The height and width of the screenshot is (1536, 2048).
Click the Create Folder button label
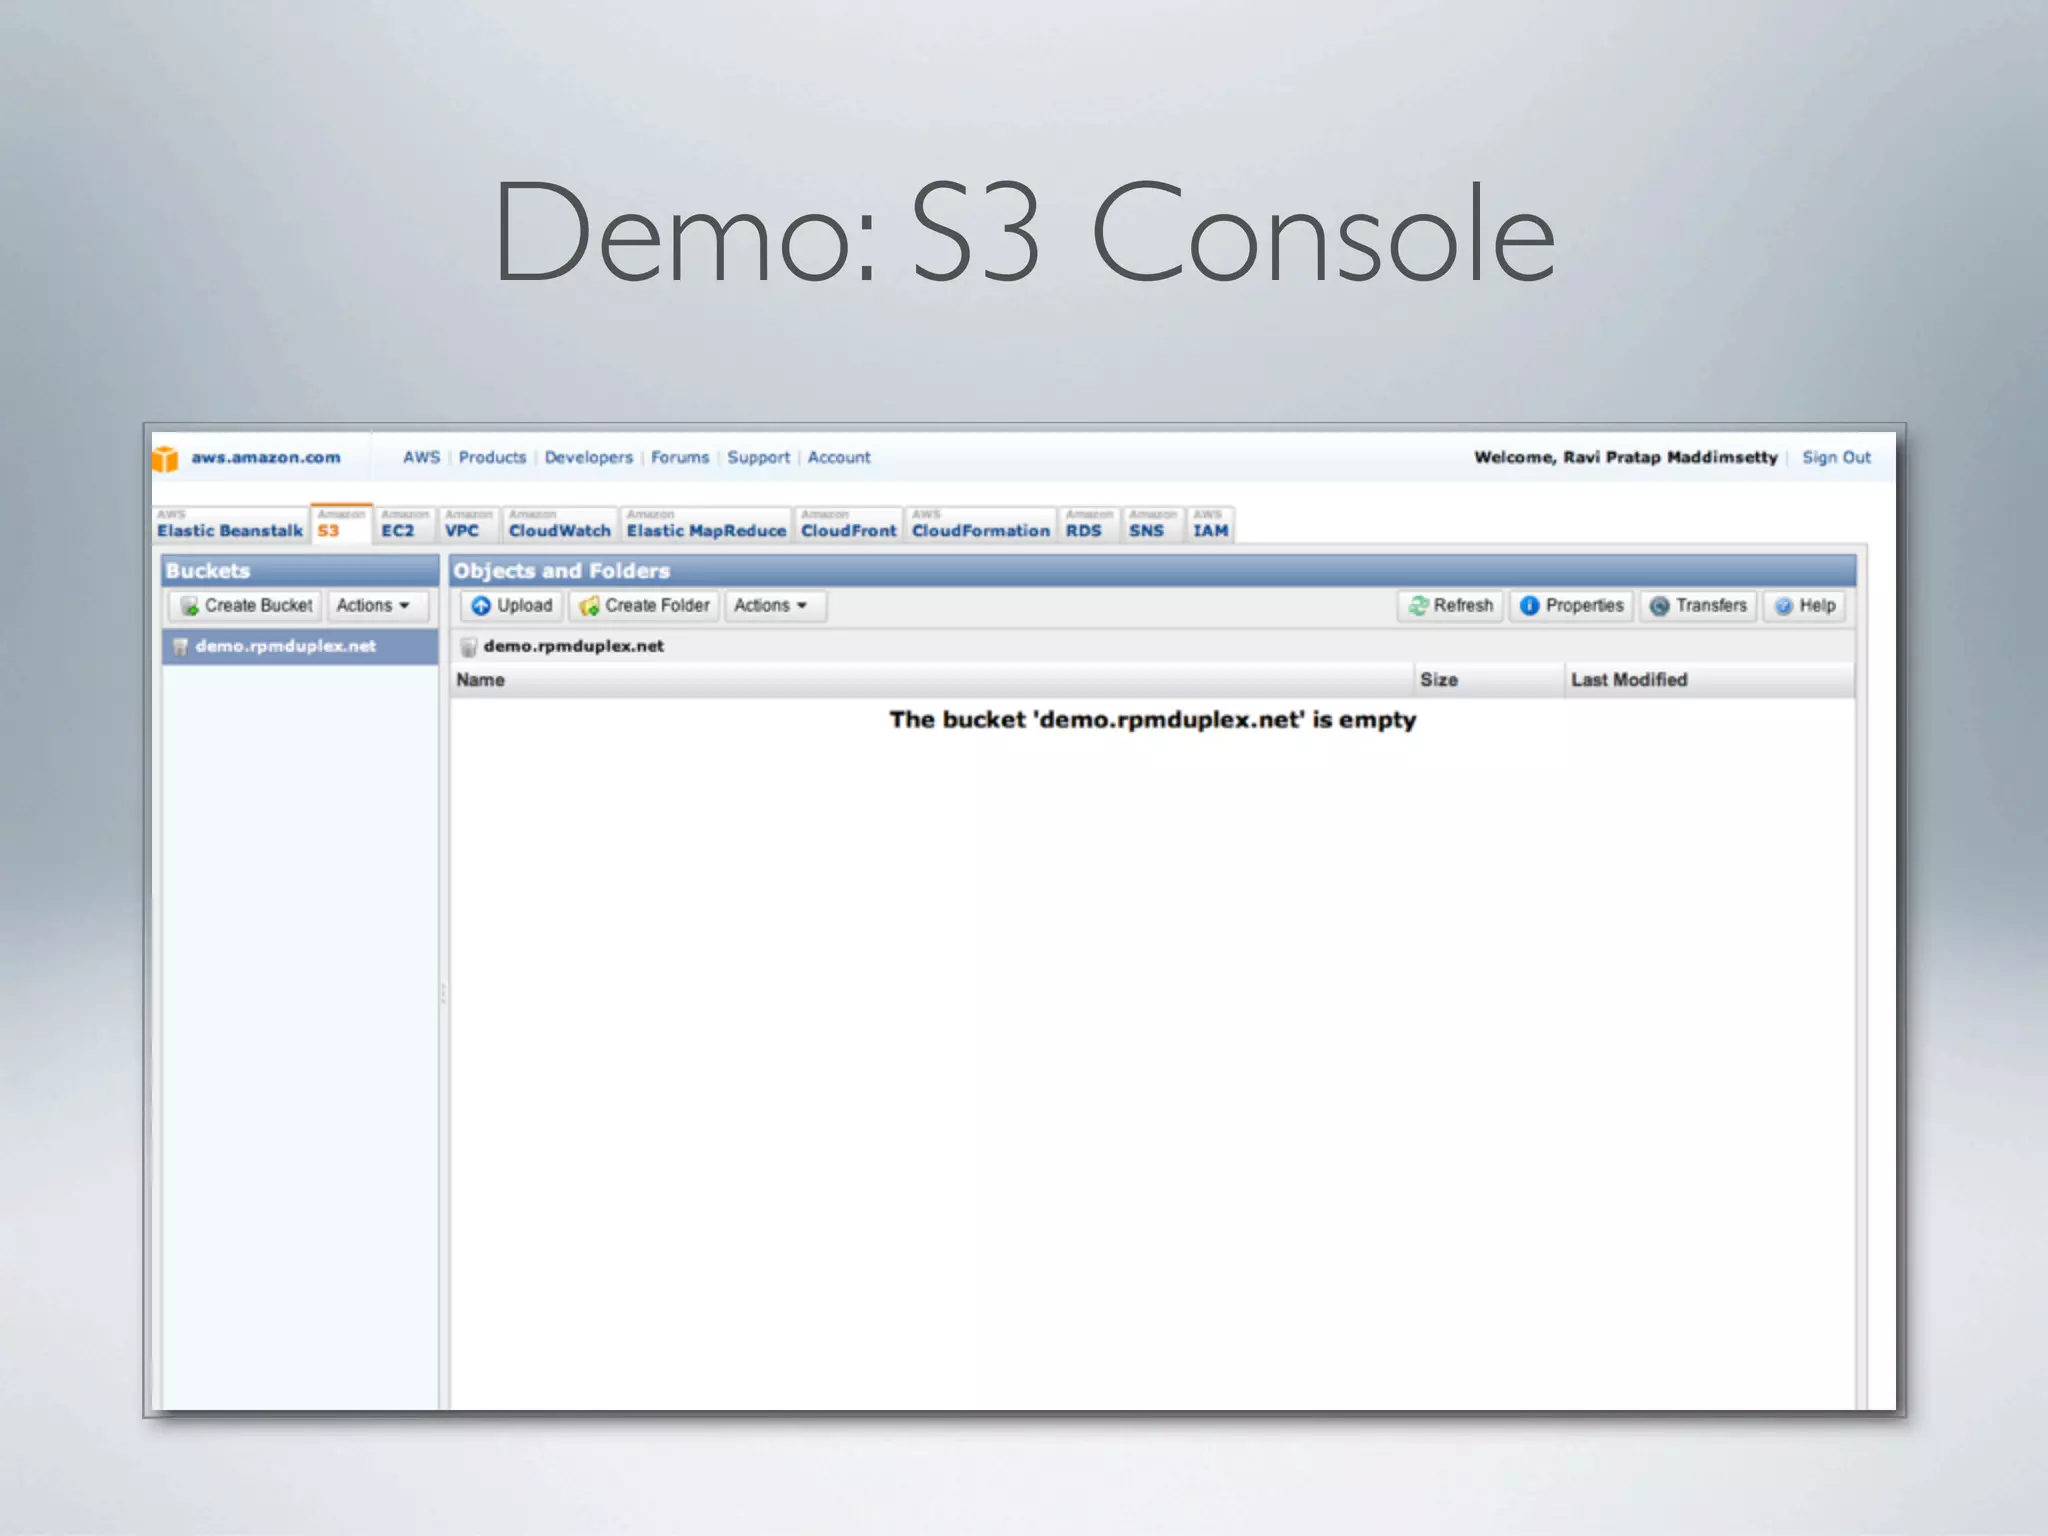pos(657,606)
